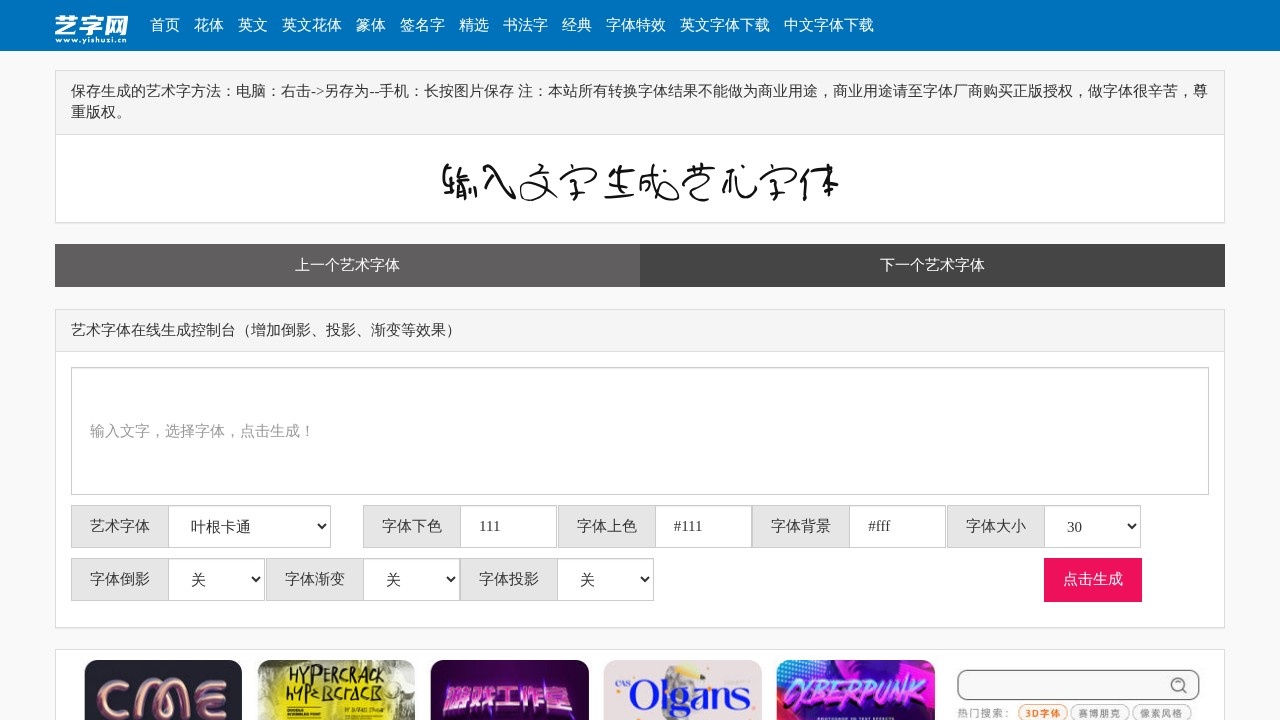Open the 字体倒影 reflection dropdown
1280x720 pixels.
tap(216, 579)
